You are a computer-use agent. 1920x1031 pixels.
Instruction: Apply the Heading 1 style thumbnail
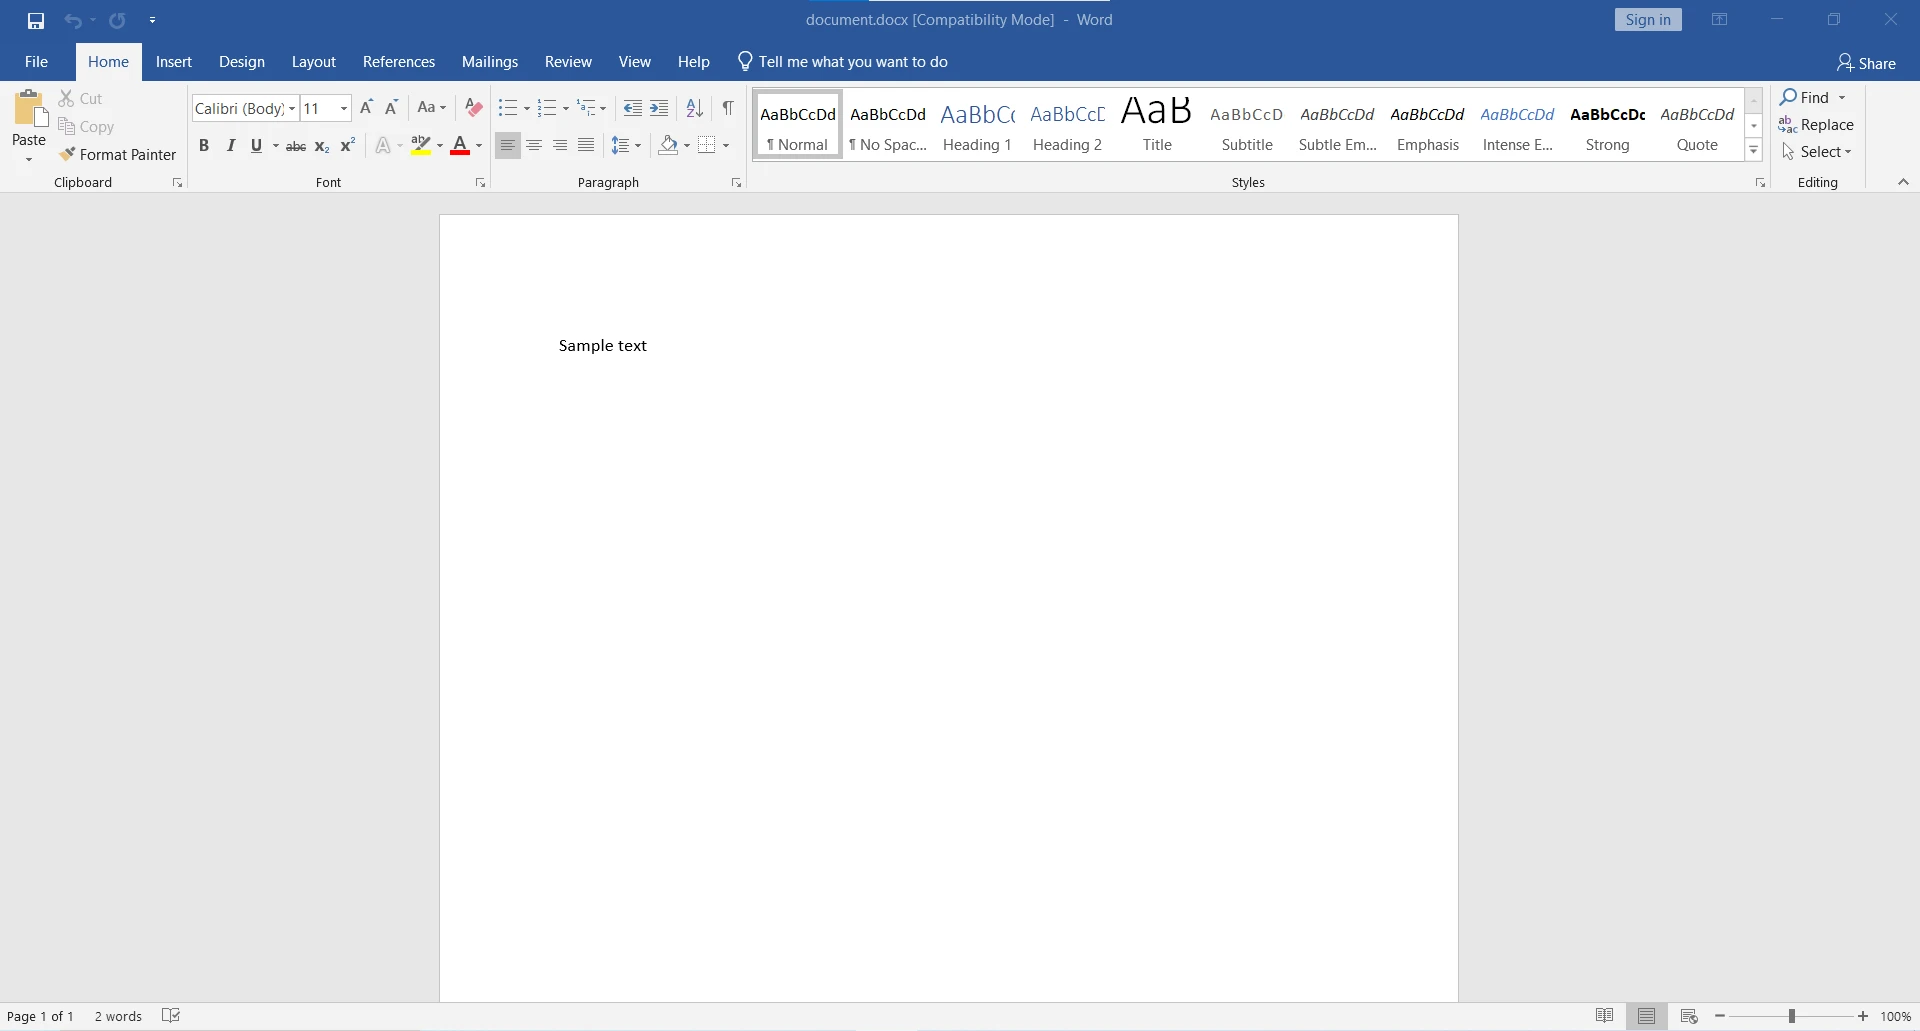[977, 125]
